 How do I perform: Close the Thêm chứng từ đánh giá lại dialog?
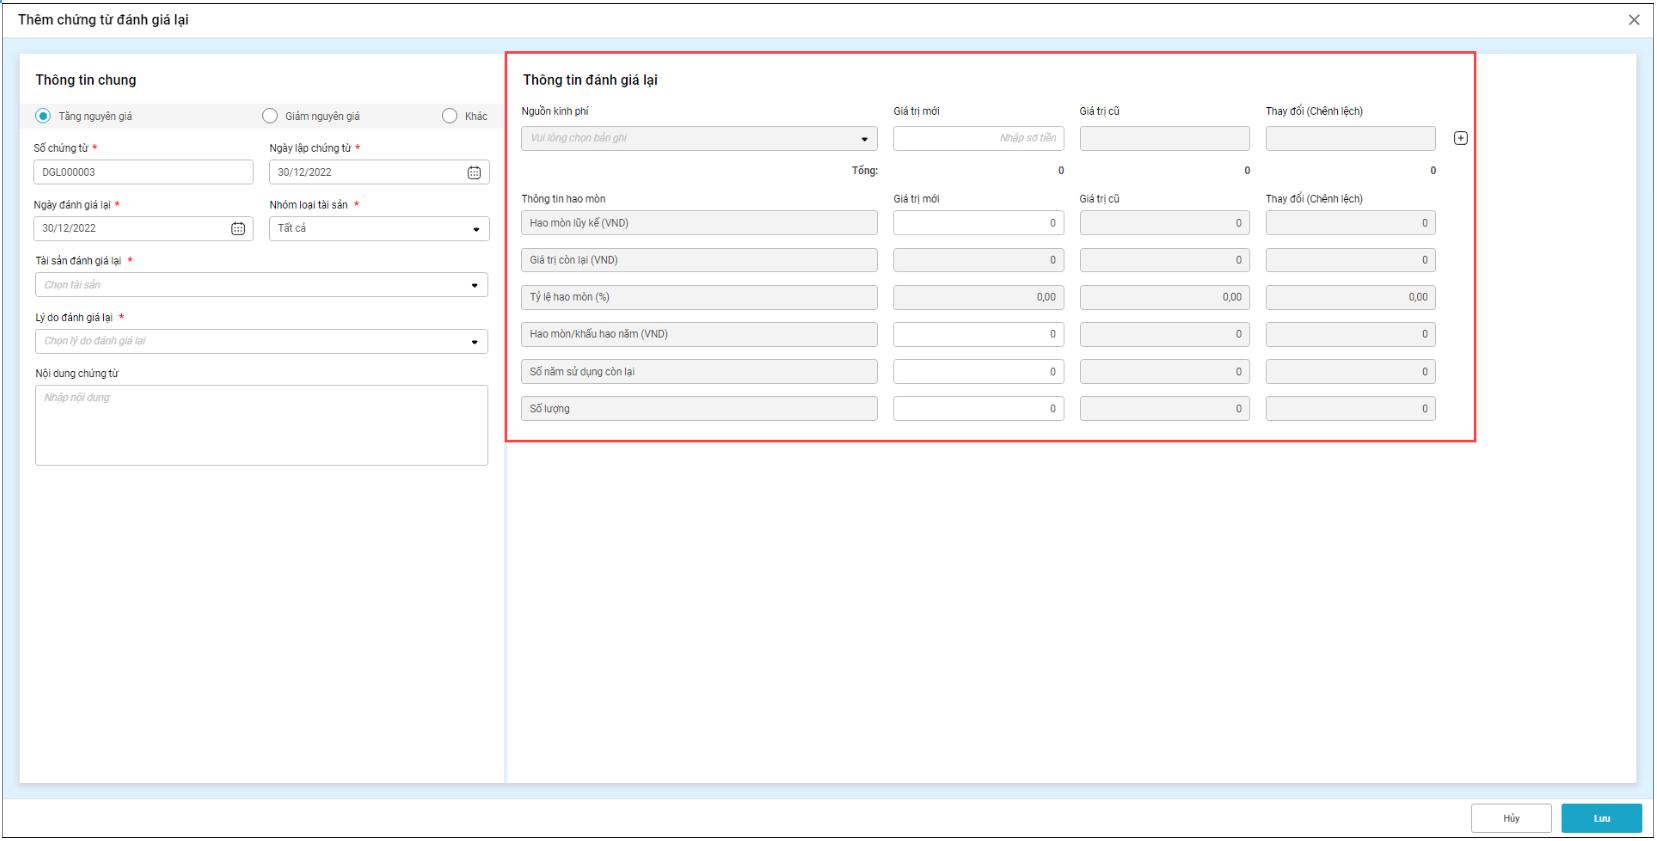pyautogui.click(x=1634, y=20)
